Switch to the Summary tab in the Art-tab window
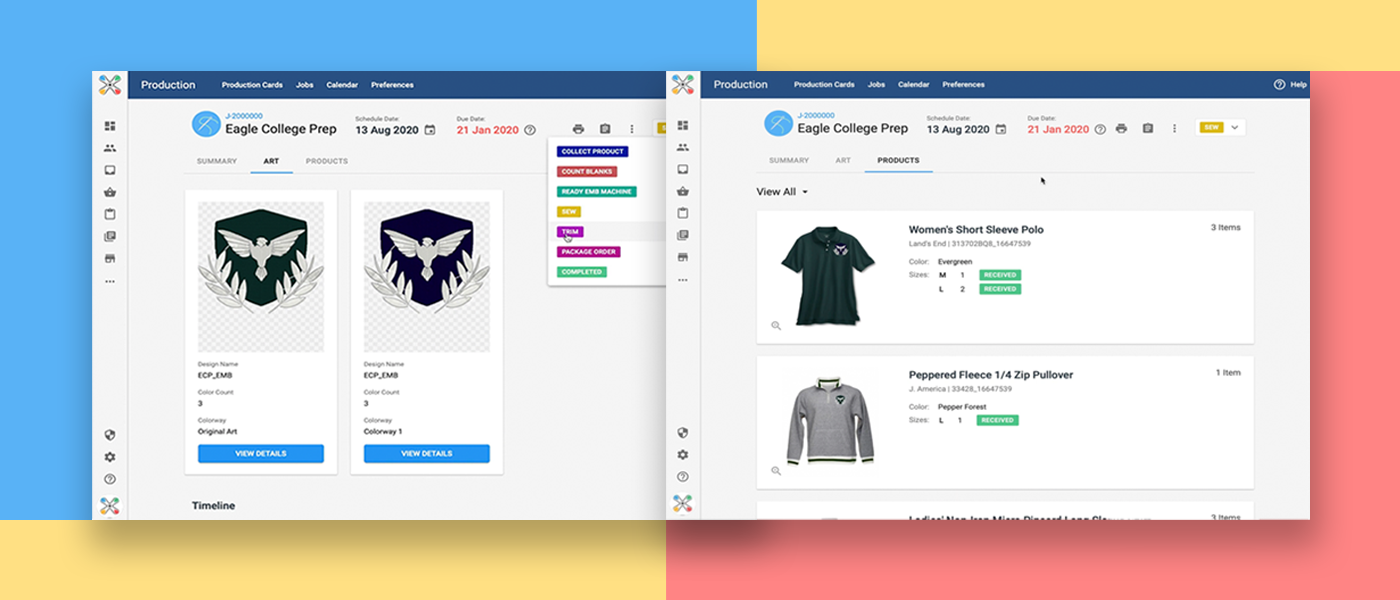 (217, 161)
